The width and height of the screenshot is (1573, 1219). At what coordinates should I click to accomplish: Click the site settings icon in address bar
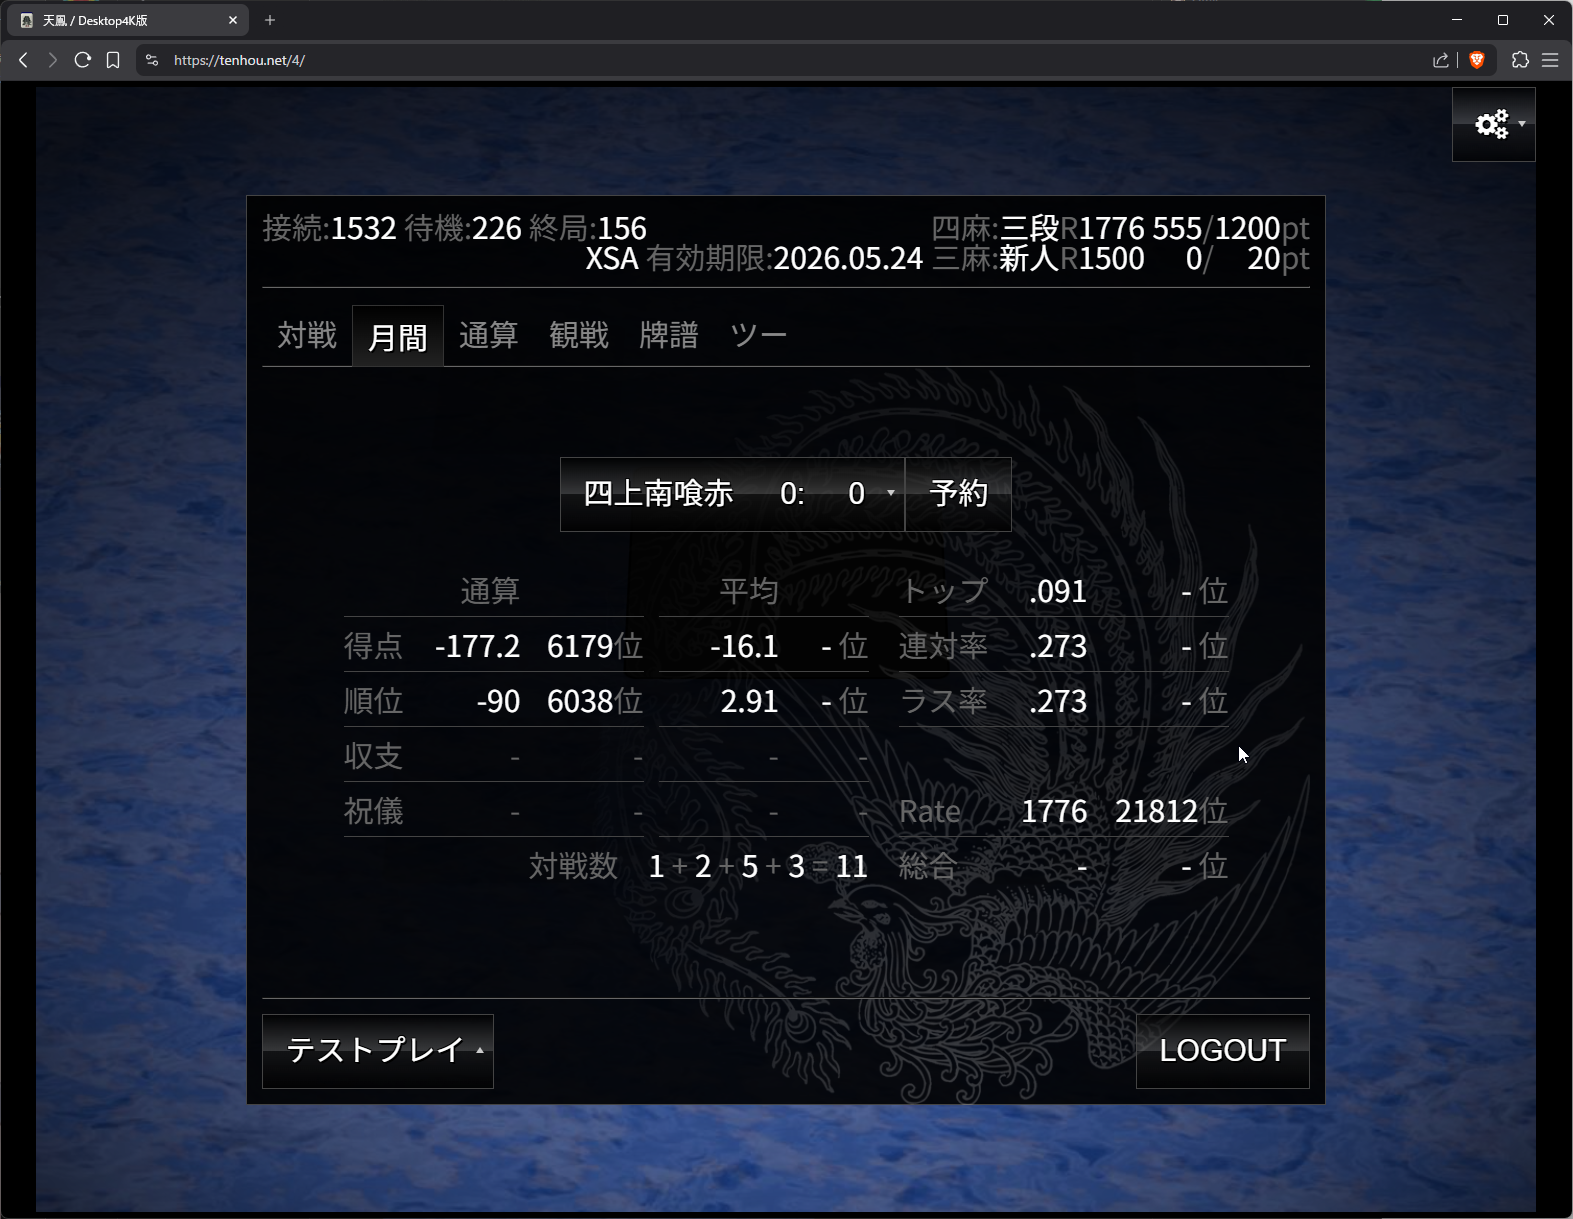[152, 60]
